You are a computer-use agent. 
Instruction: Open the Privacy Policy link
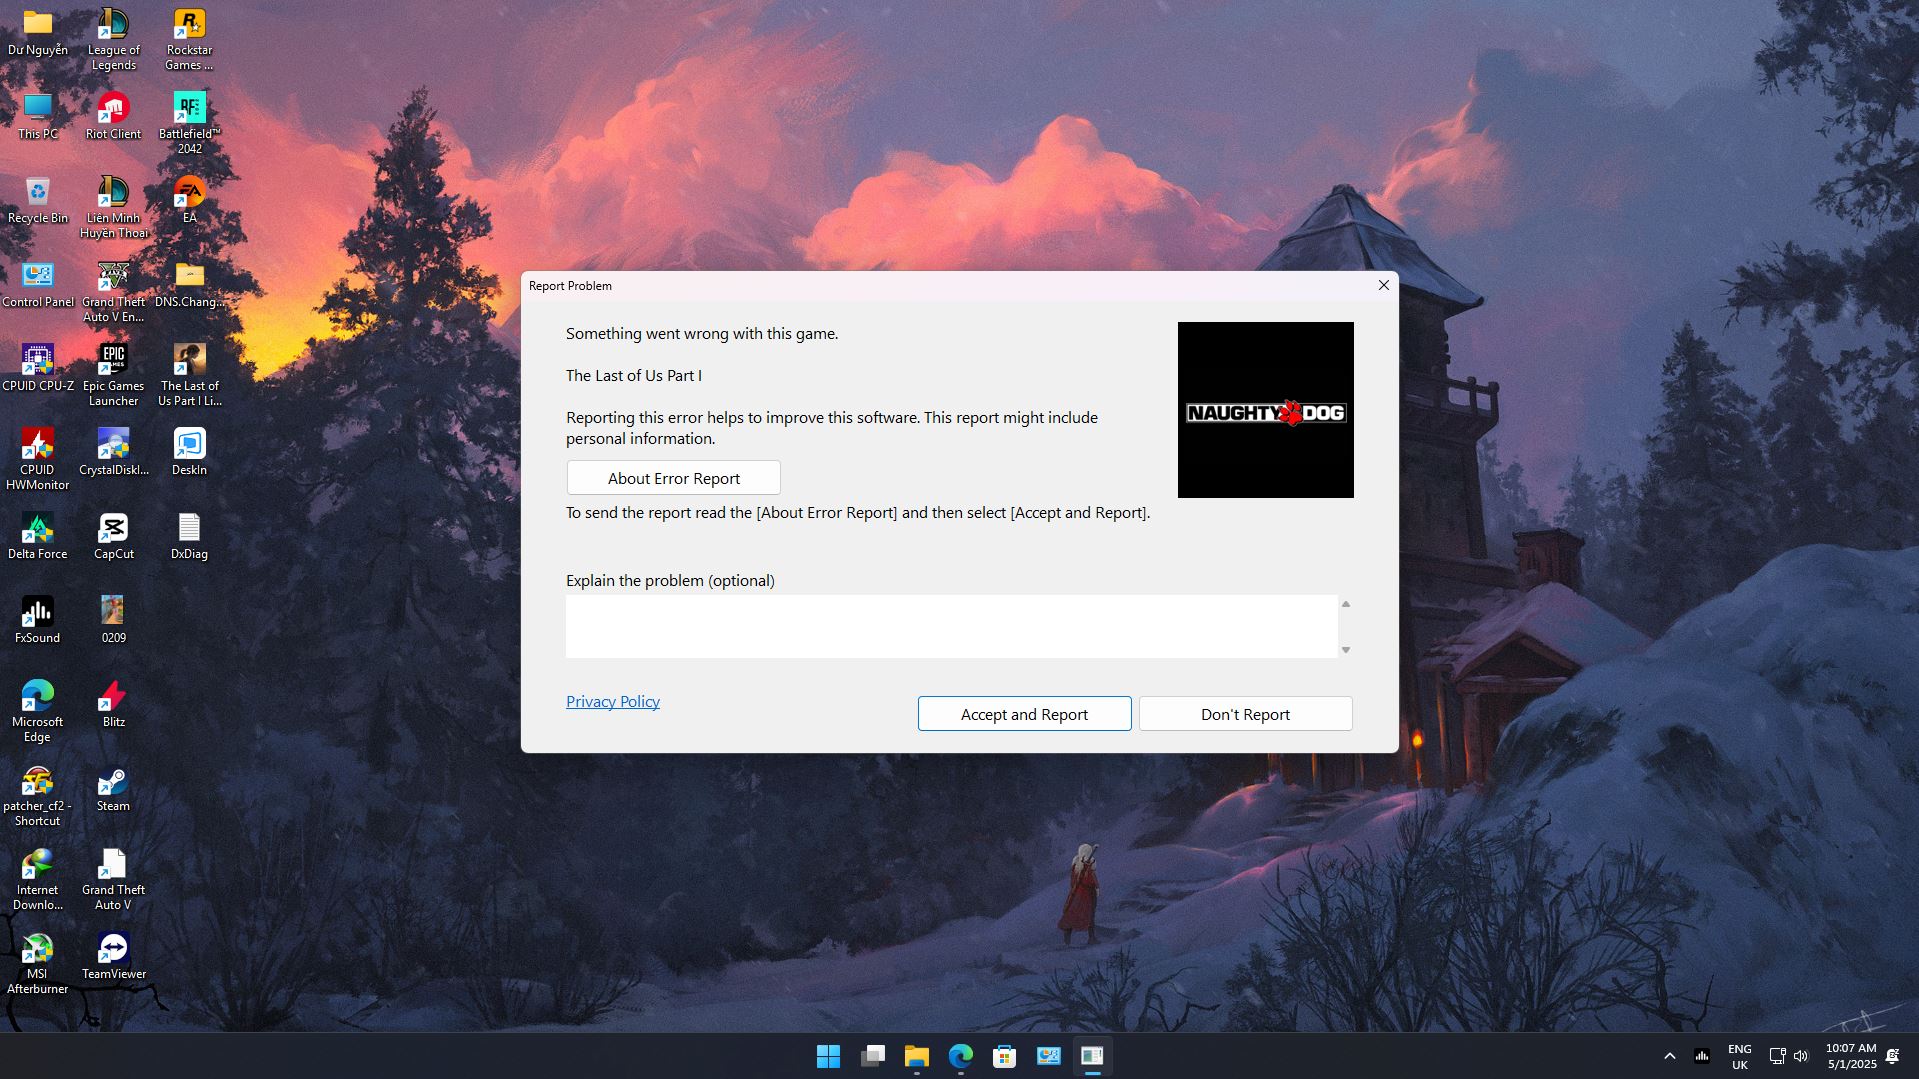click(x=612, y=701)
